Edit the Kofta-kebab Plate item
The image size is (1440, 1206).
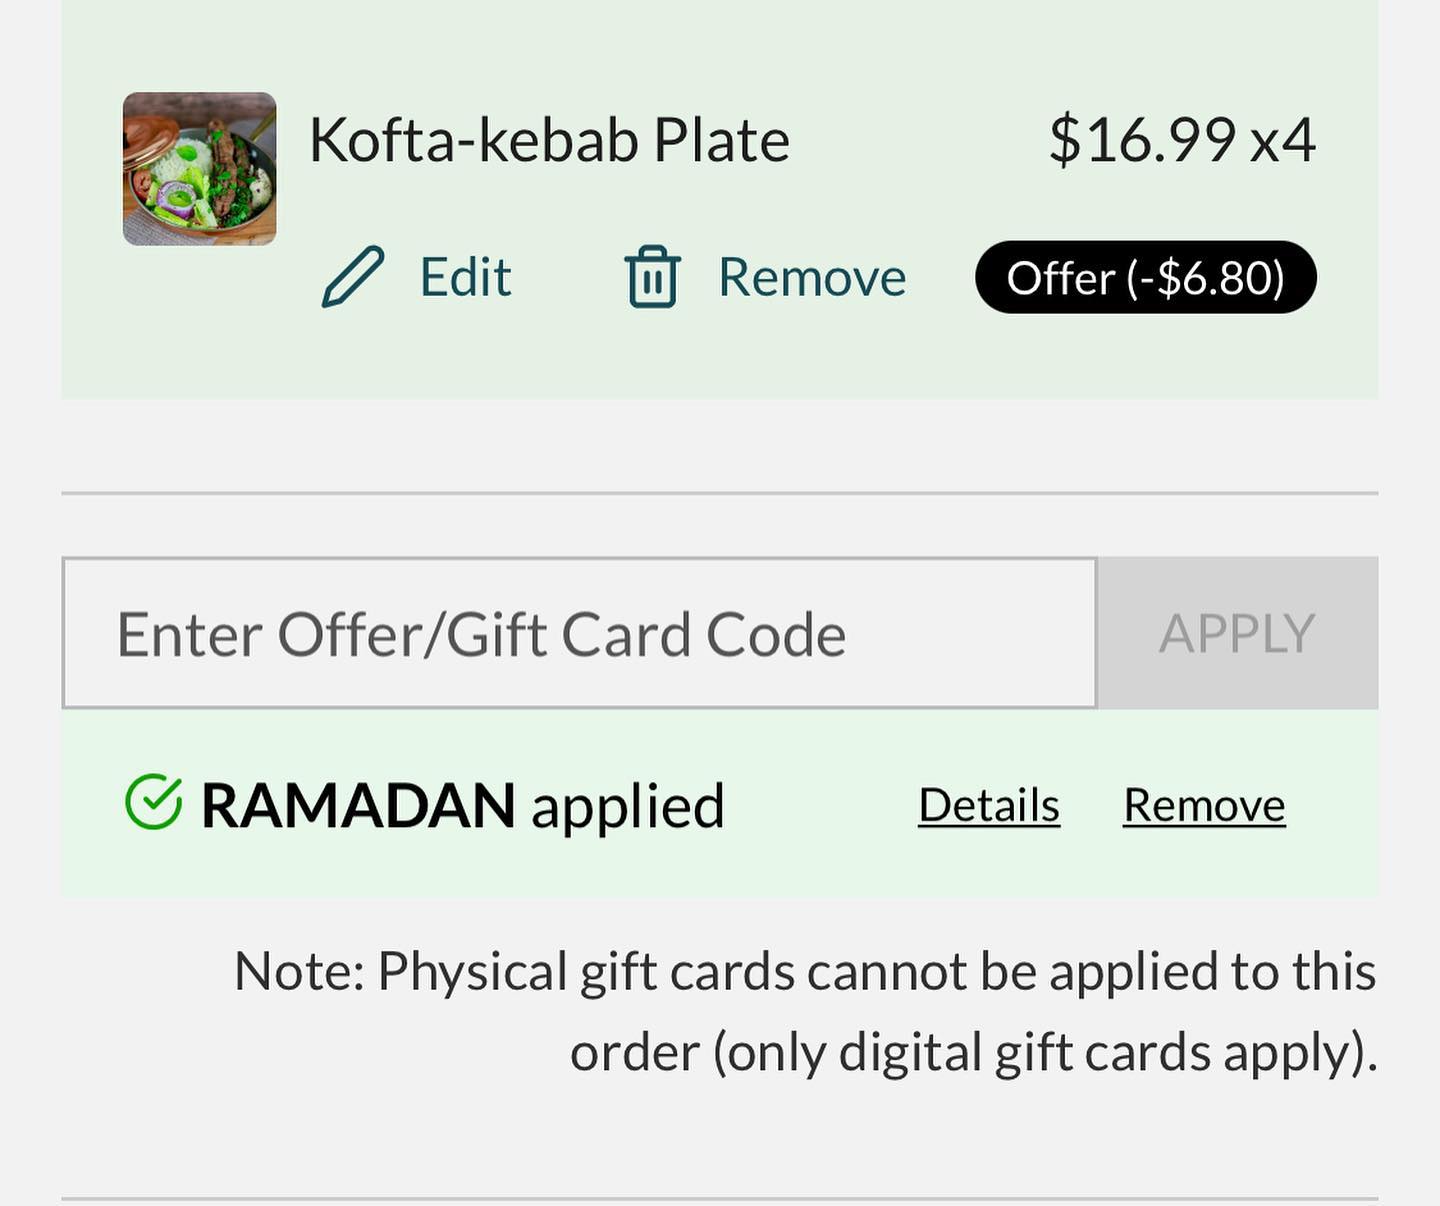[464, 277]
